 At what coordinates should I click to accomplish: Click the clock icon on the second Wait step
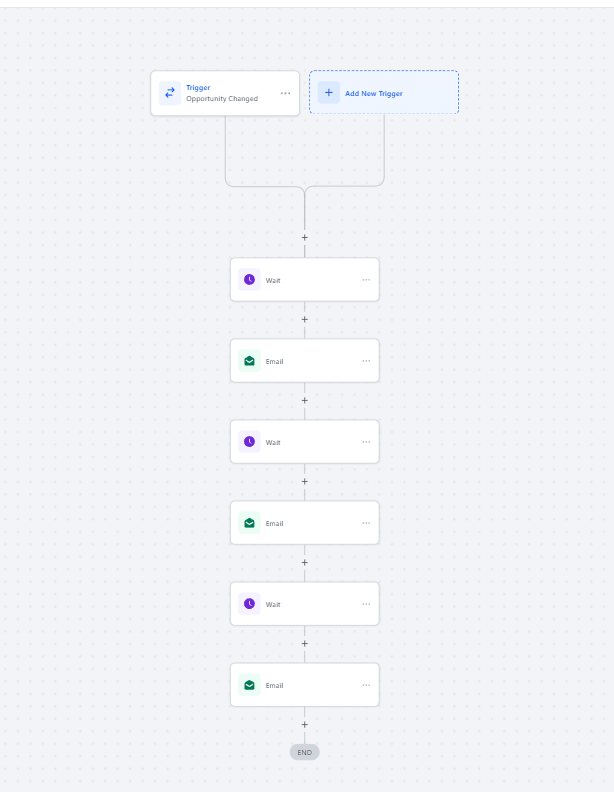pos(249,442)
